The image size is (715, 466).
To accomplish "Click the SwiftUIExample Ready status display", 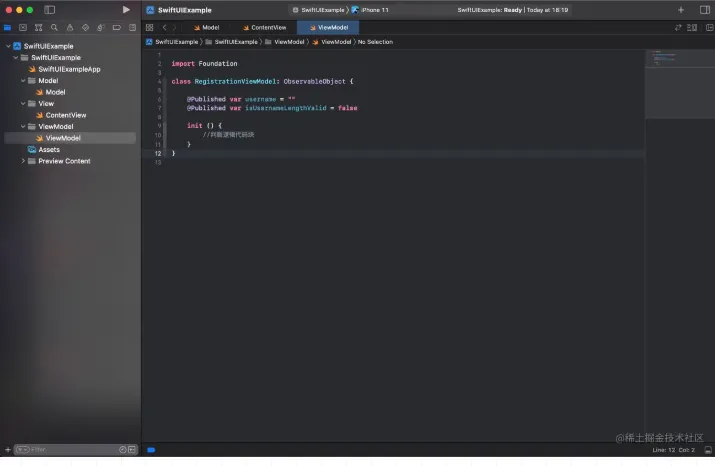I will point(513,10).
